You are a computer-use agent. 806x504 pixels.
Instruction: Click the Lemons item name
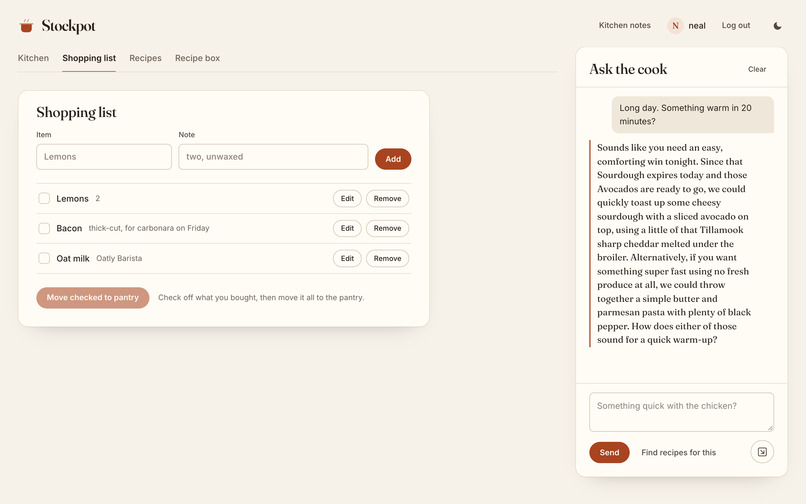coord(72,199)
